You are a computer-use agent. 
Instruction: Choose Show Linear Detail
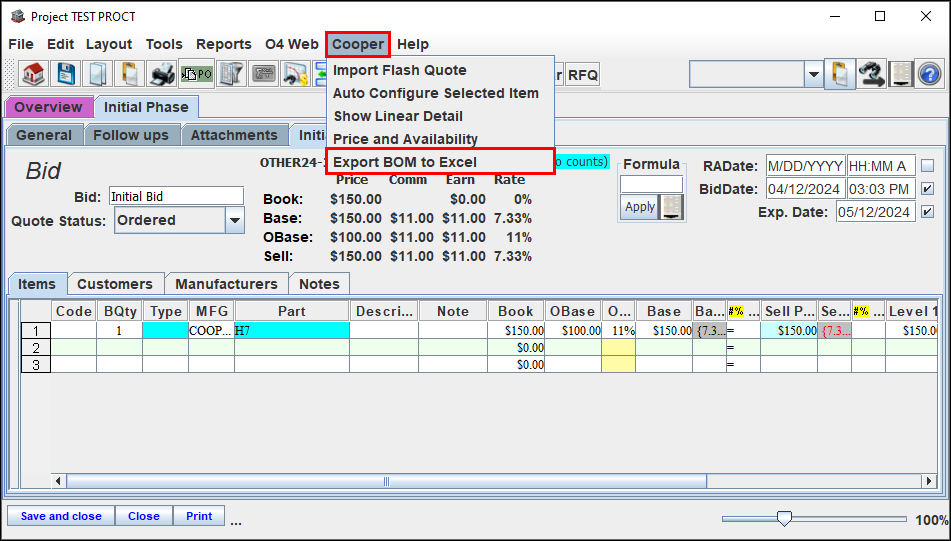440,116
